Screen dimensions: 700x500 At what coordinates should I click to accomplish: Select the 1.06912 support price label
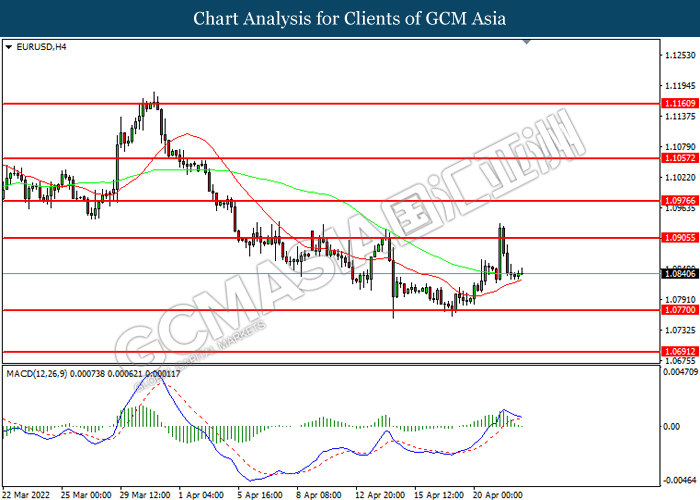tap(680, 352)
